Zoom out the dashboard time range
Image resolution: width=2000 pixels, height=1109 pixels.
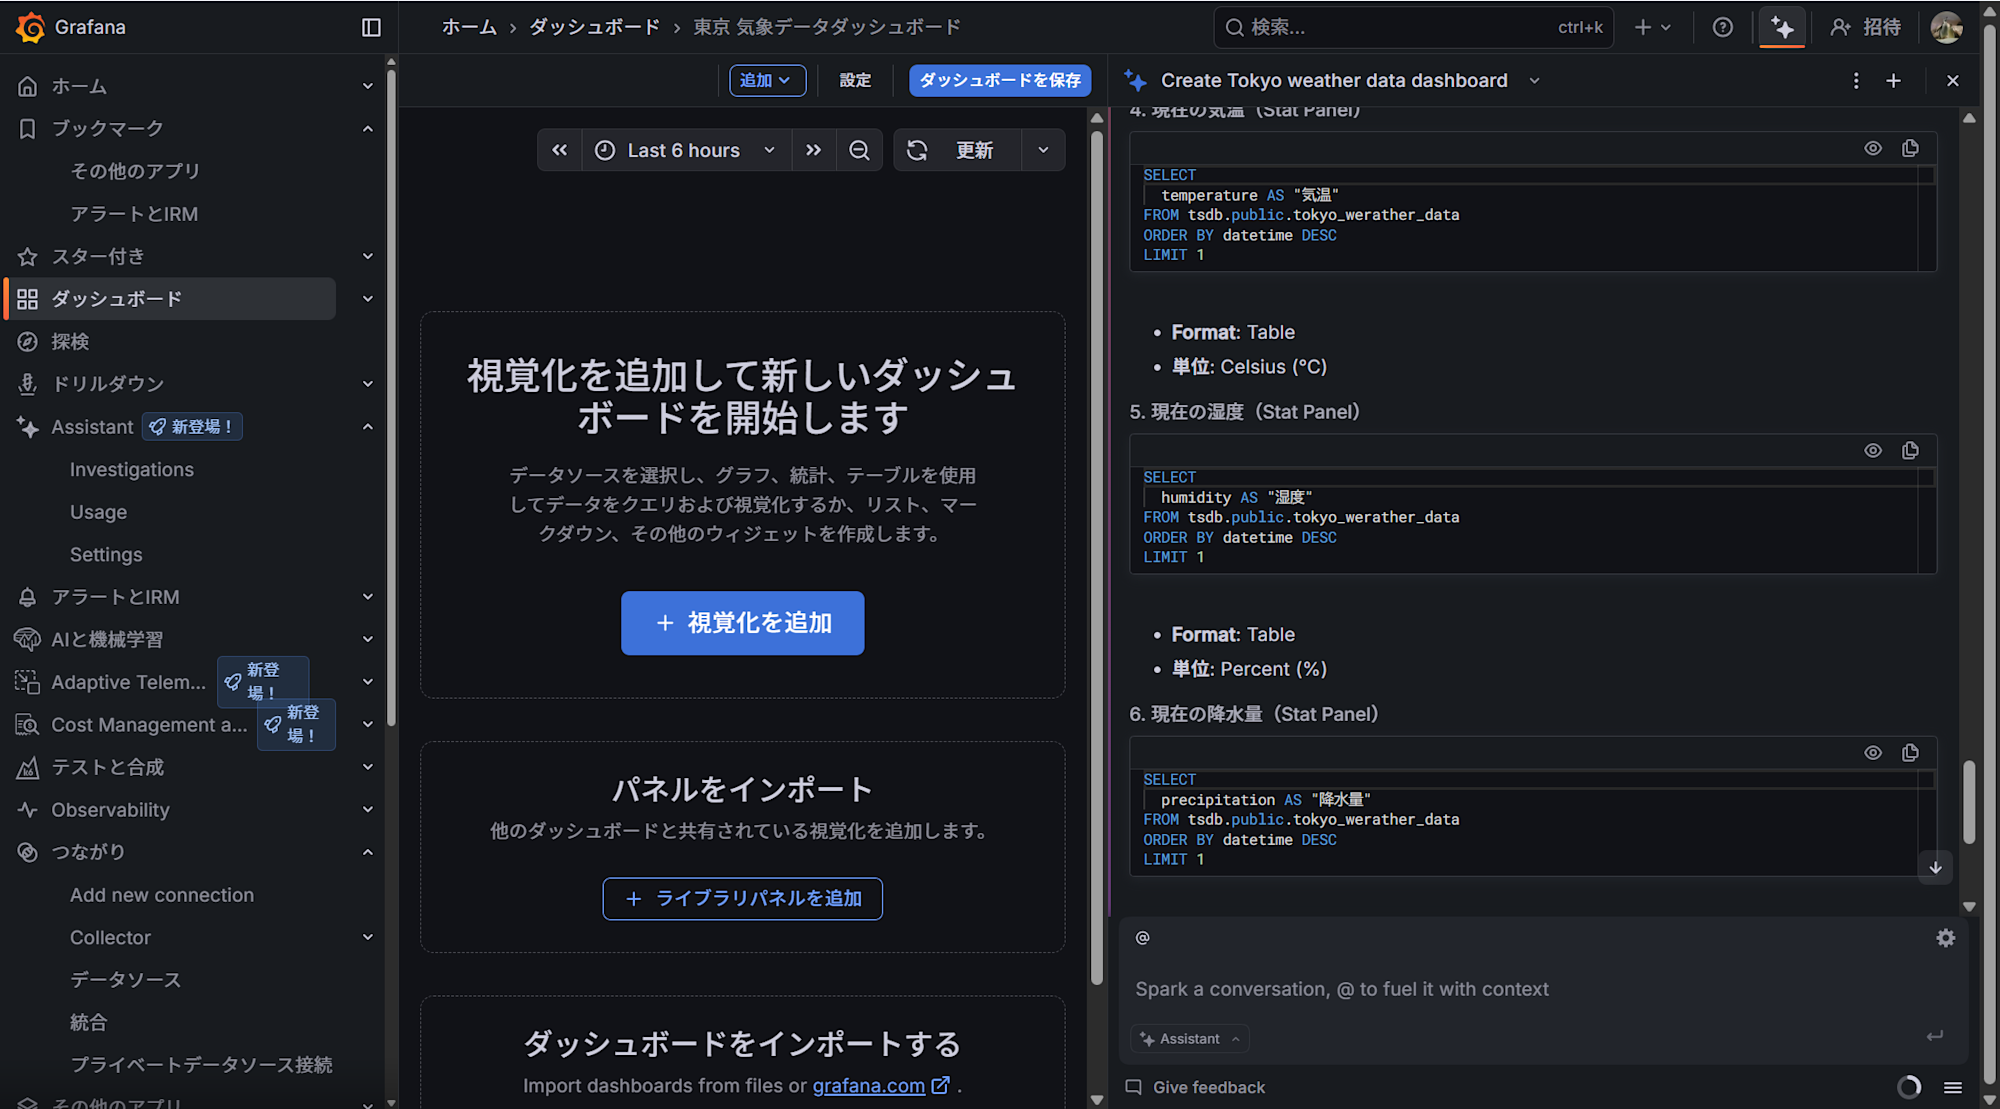point(859,149)
